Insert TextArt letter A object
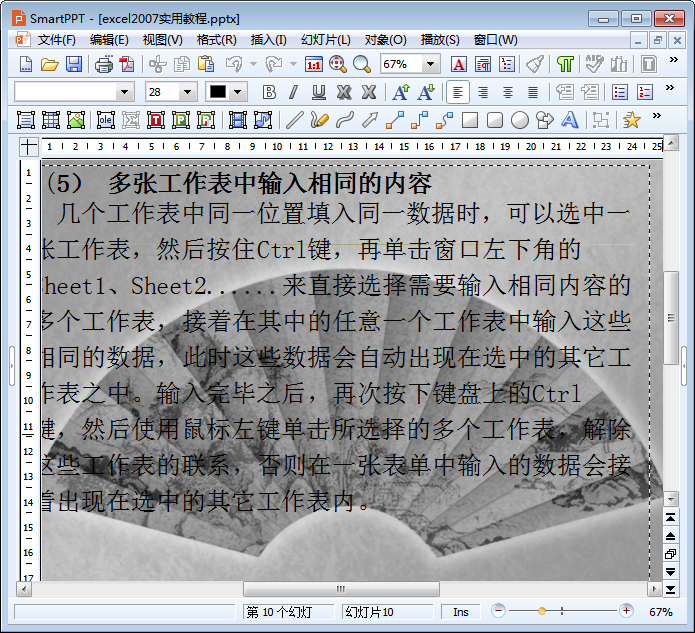Screen dimensions: 695x633 pyautogui.click(x=570, y=120)
